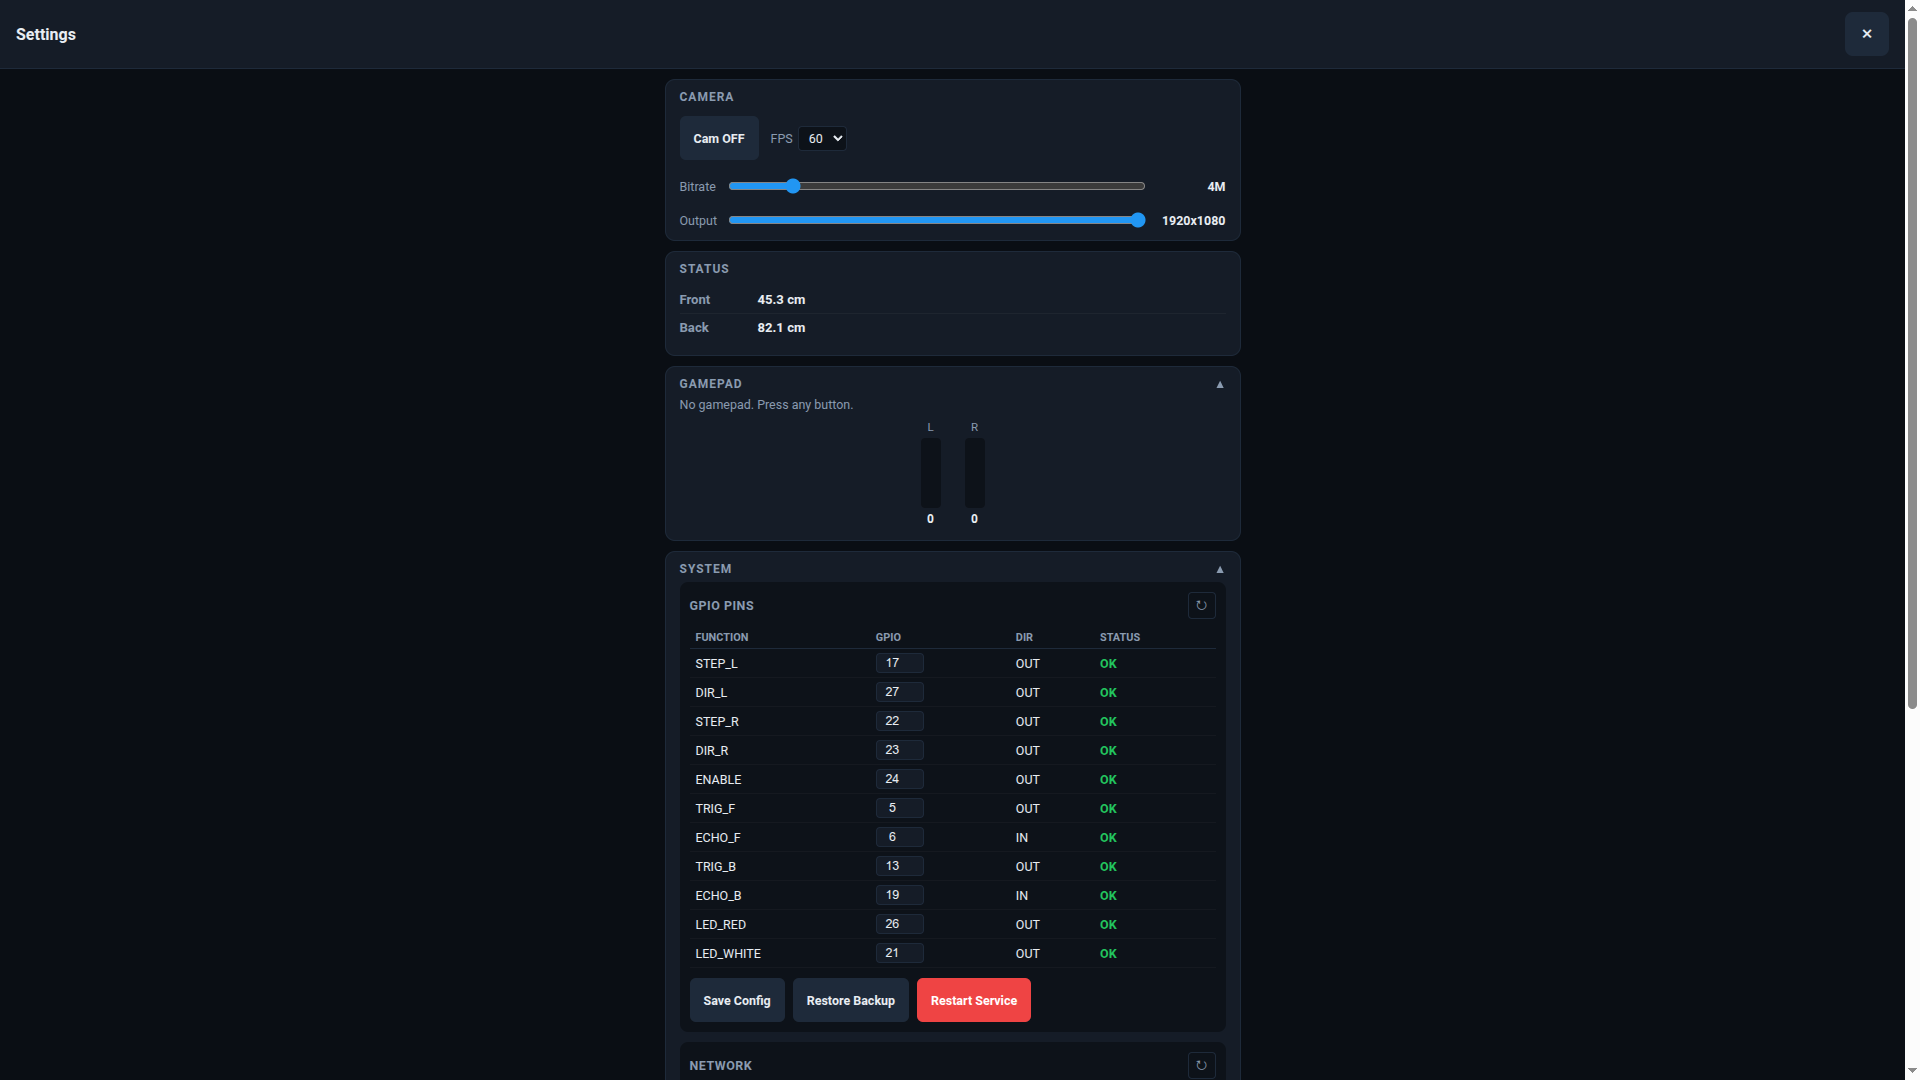Click the Restore Backup button

tap(850, 1000)
